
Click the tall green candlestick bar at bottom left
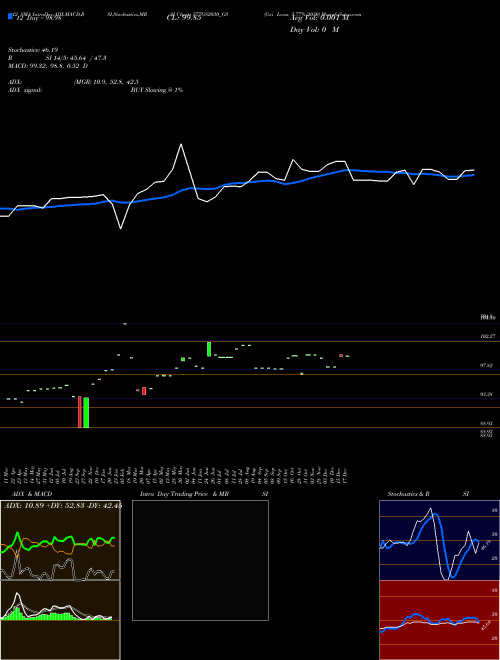click(x=86, y=412)
